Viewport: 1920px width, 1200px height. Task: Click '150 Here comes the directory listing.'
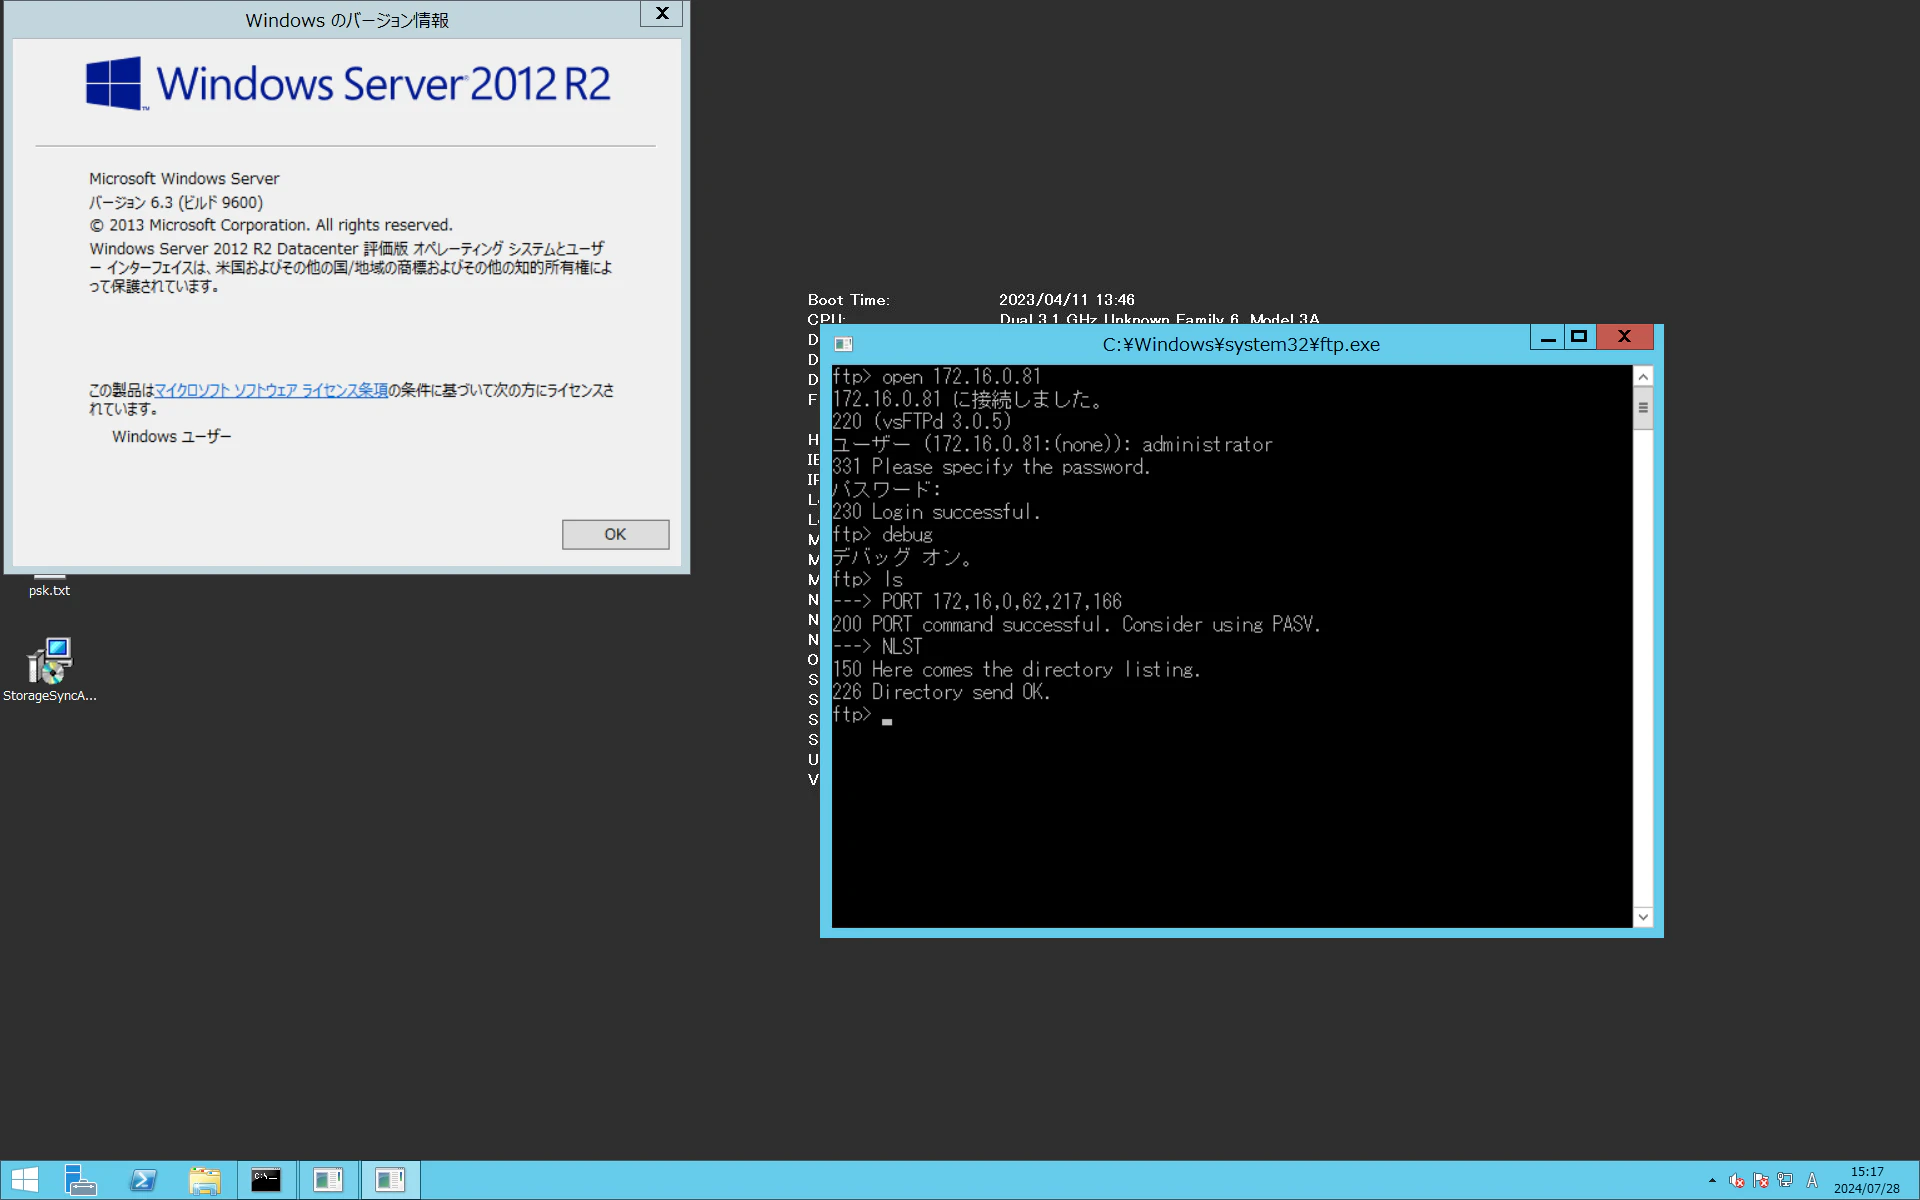tap(1016, 670)
